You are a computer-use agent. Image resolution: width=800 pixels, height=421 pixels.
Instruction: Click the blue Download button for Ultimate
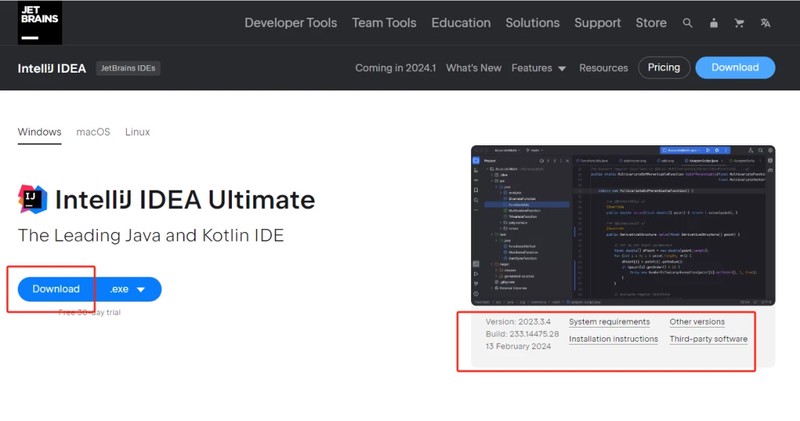56,289
